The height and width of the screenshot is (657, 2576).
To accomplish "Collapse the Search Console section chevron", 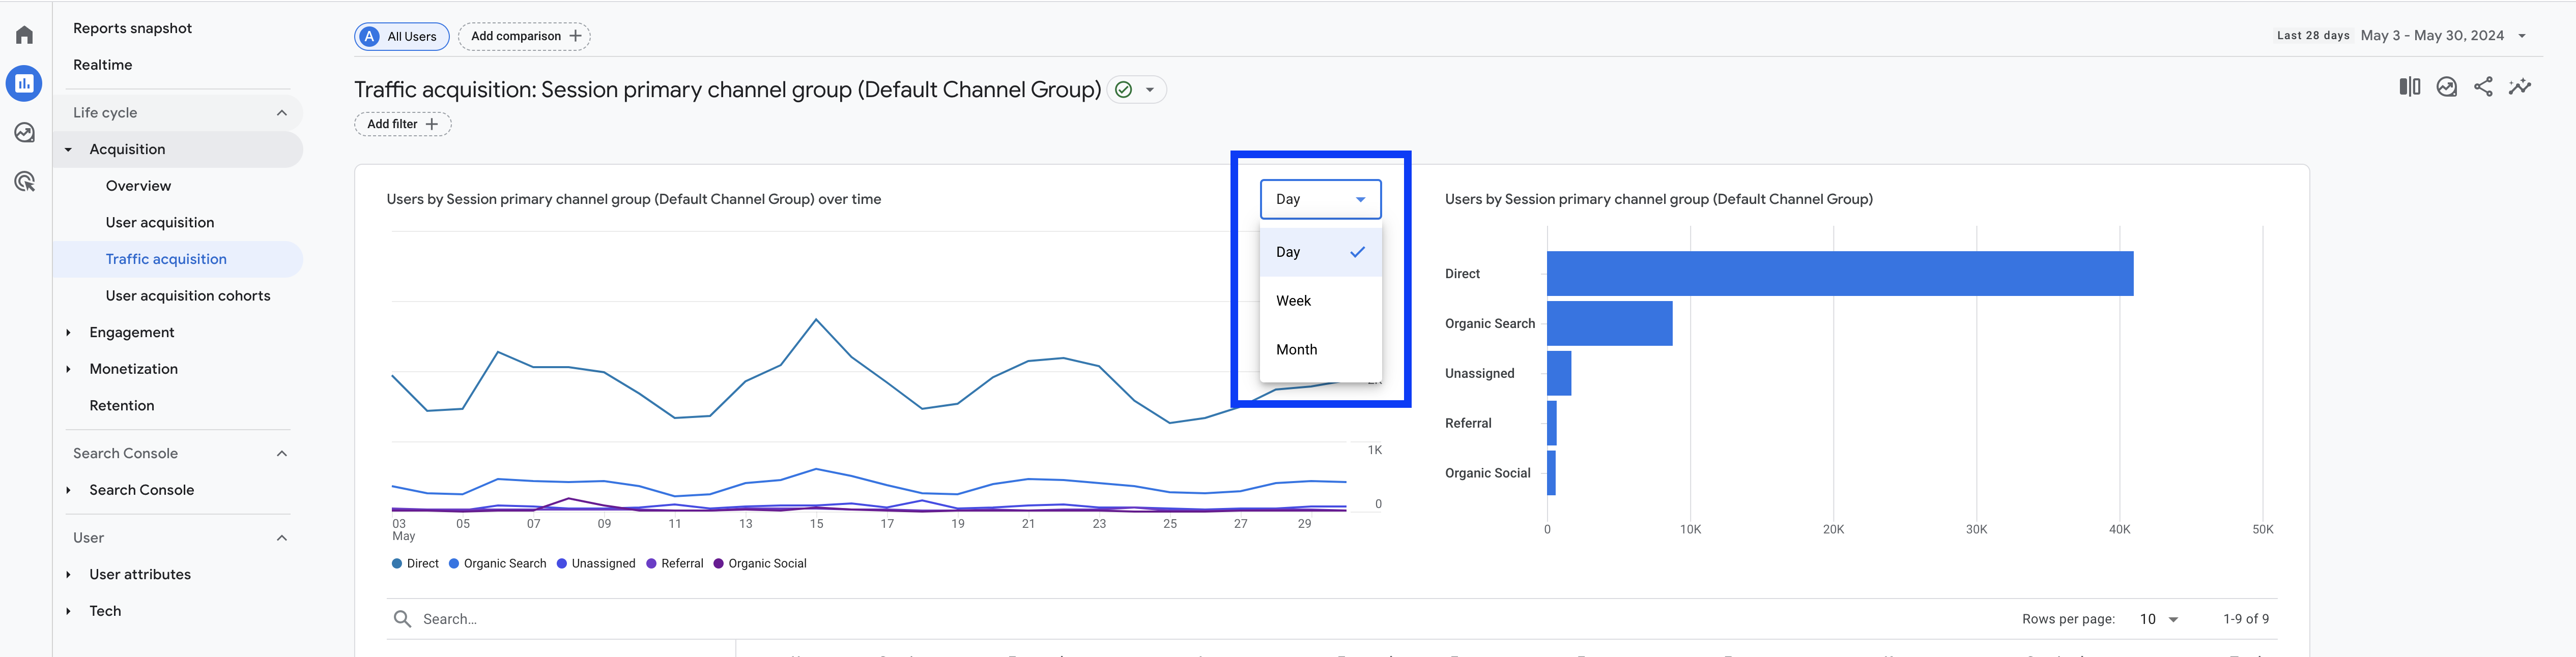I will point(282,454).
